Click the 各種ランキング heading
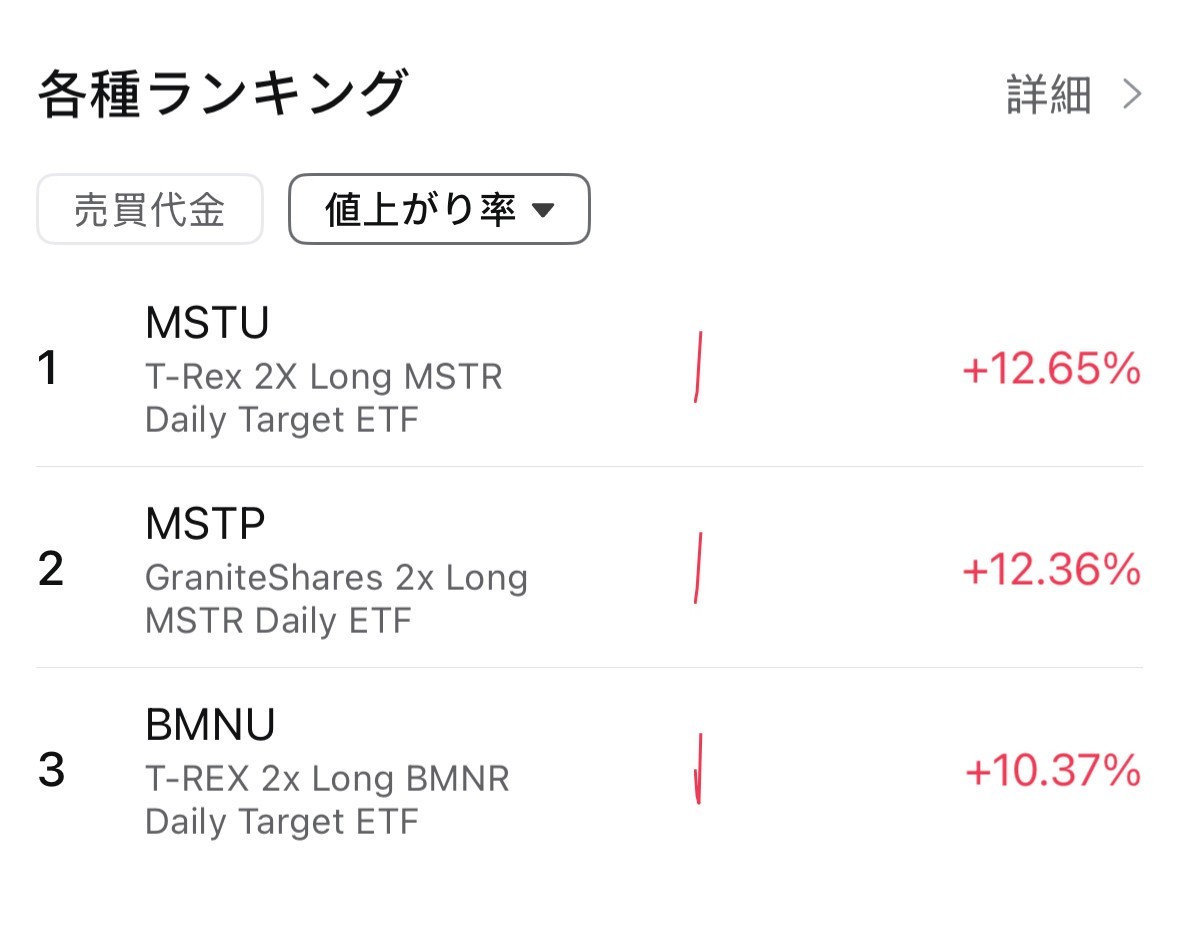The width and height of the screenshot is (1179, 936). [222, 95]
